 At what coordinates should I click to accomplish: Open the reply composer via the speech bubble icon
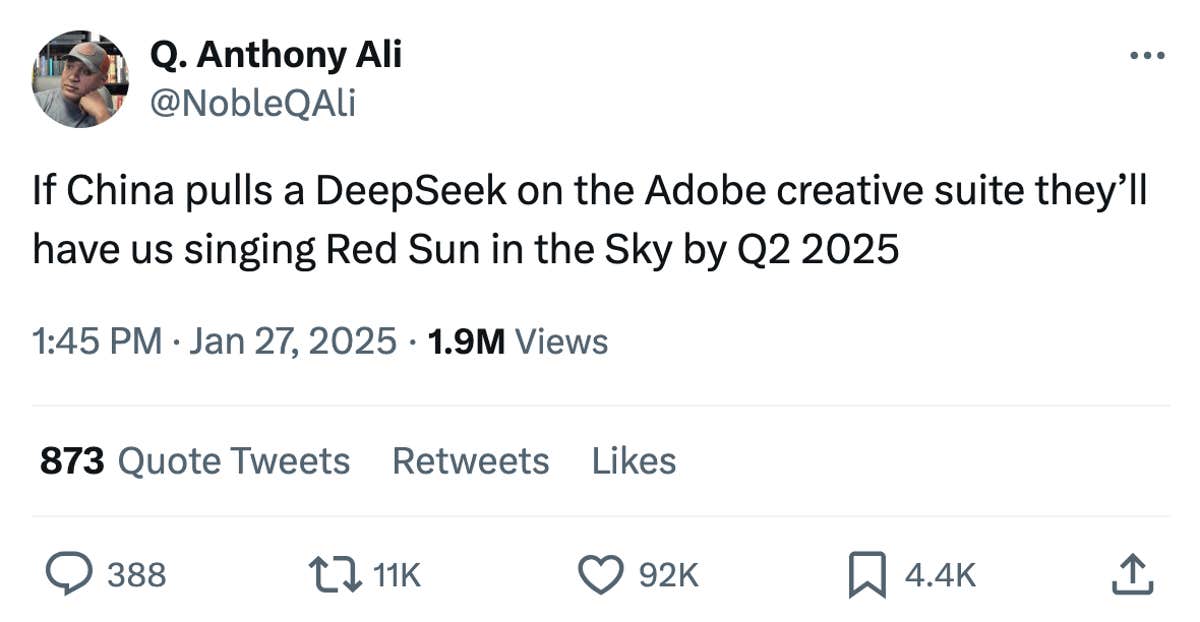click(x=66, y=573)
